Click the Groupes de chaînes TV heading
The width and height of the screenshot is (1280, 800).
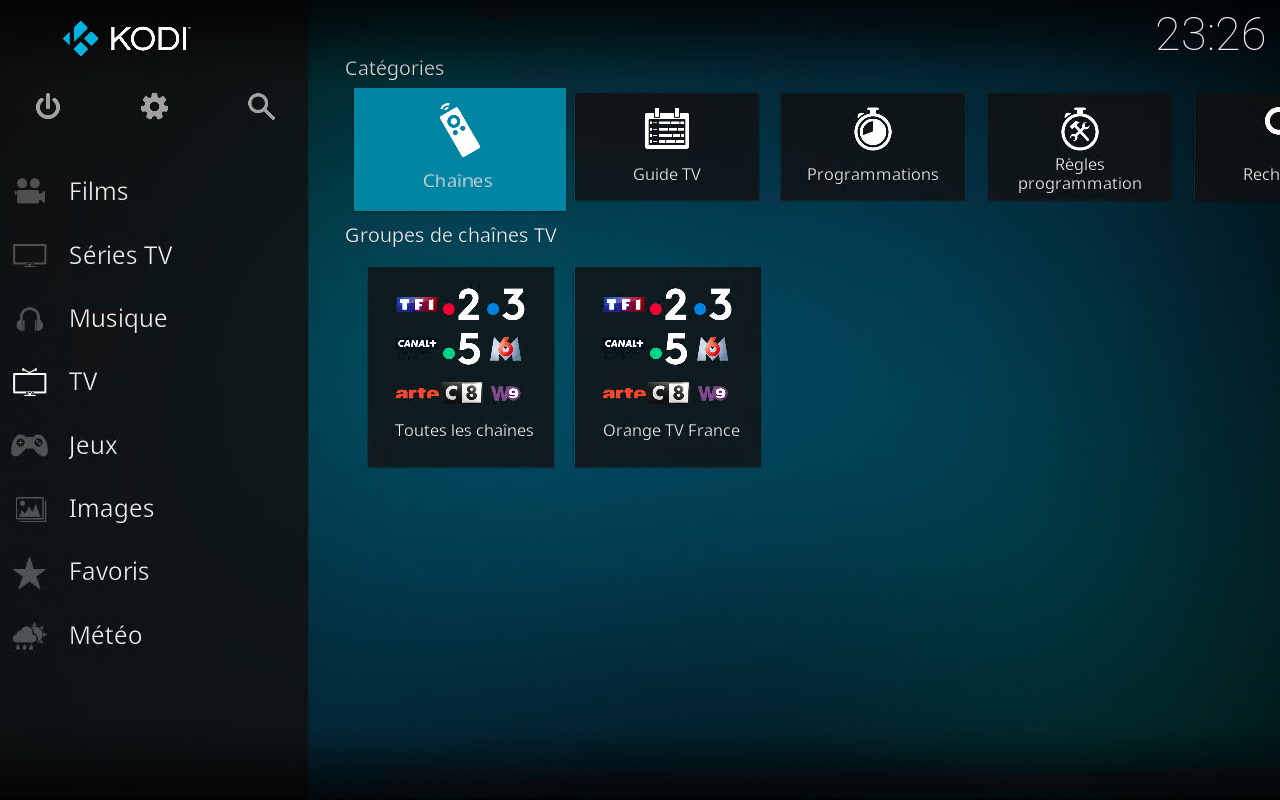click(451, 235)
